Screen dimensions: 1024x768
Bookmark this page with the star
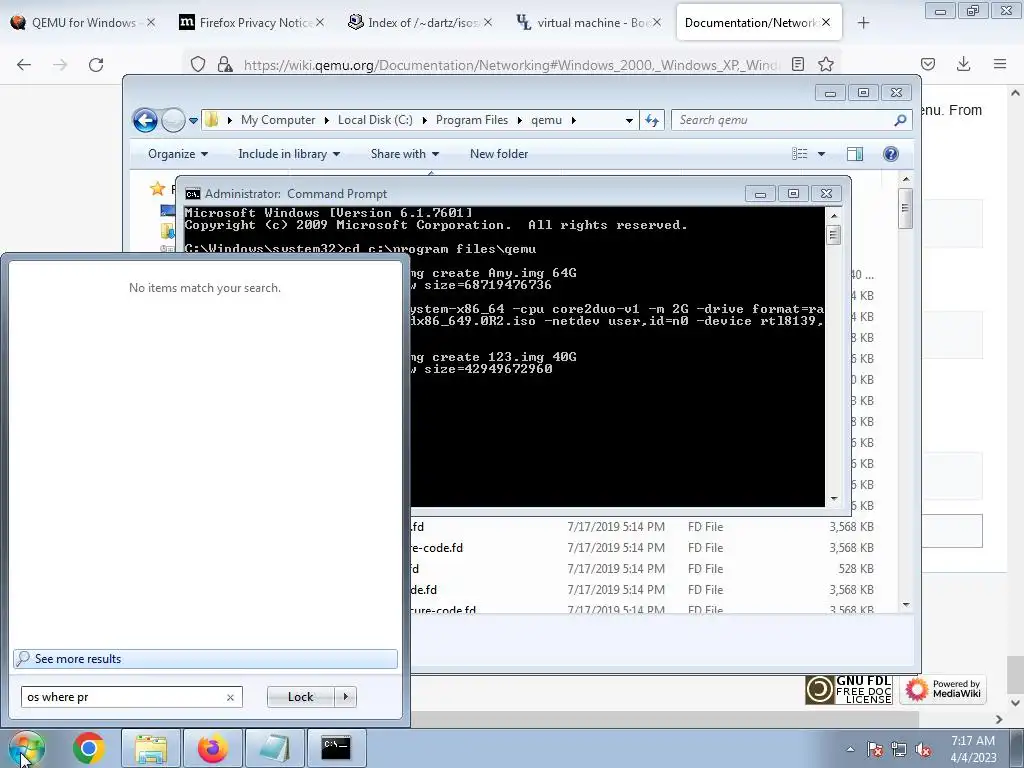click(x=826, y=64)
